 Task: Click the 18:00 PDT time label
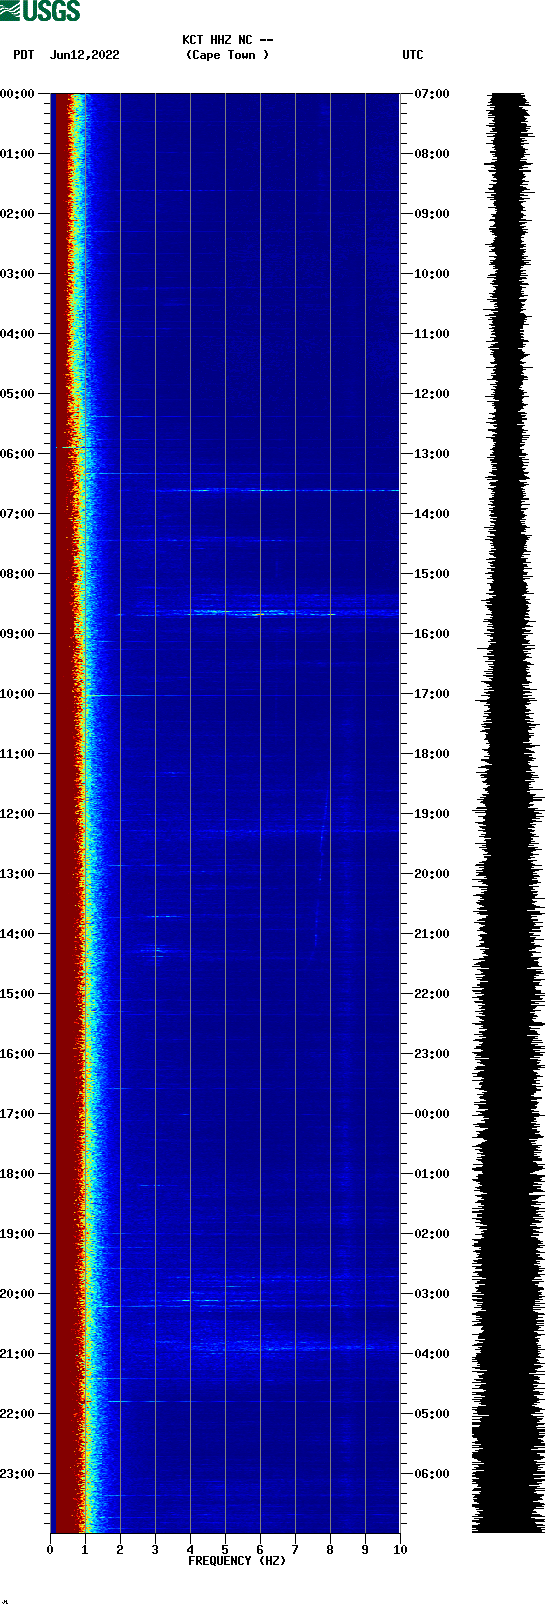(17, 1174)
